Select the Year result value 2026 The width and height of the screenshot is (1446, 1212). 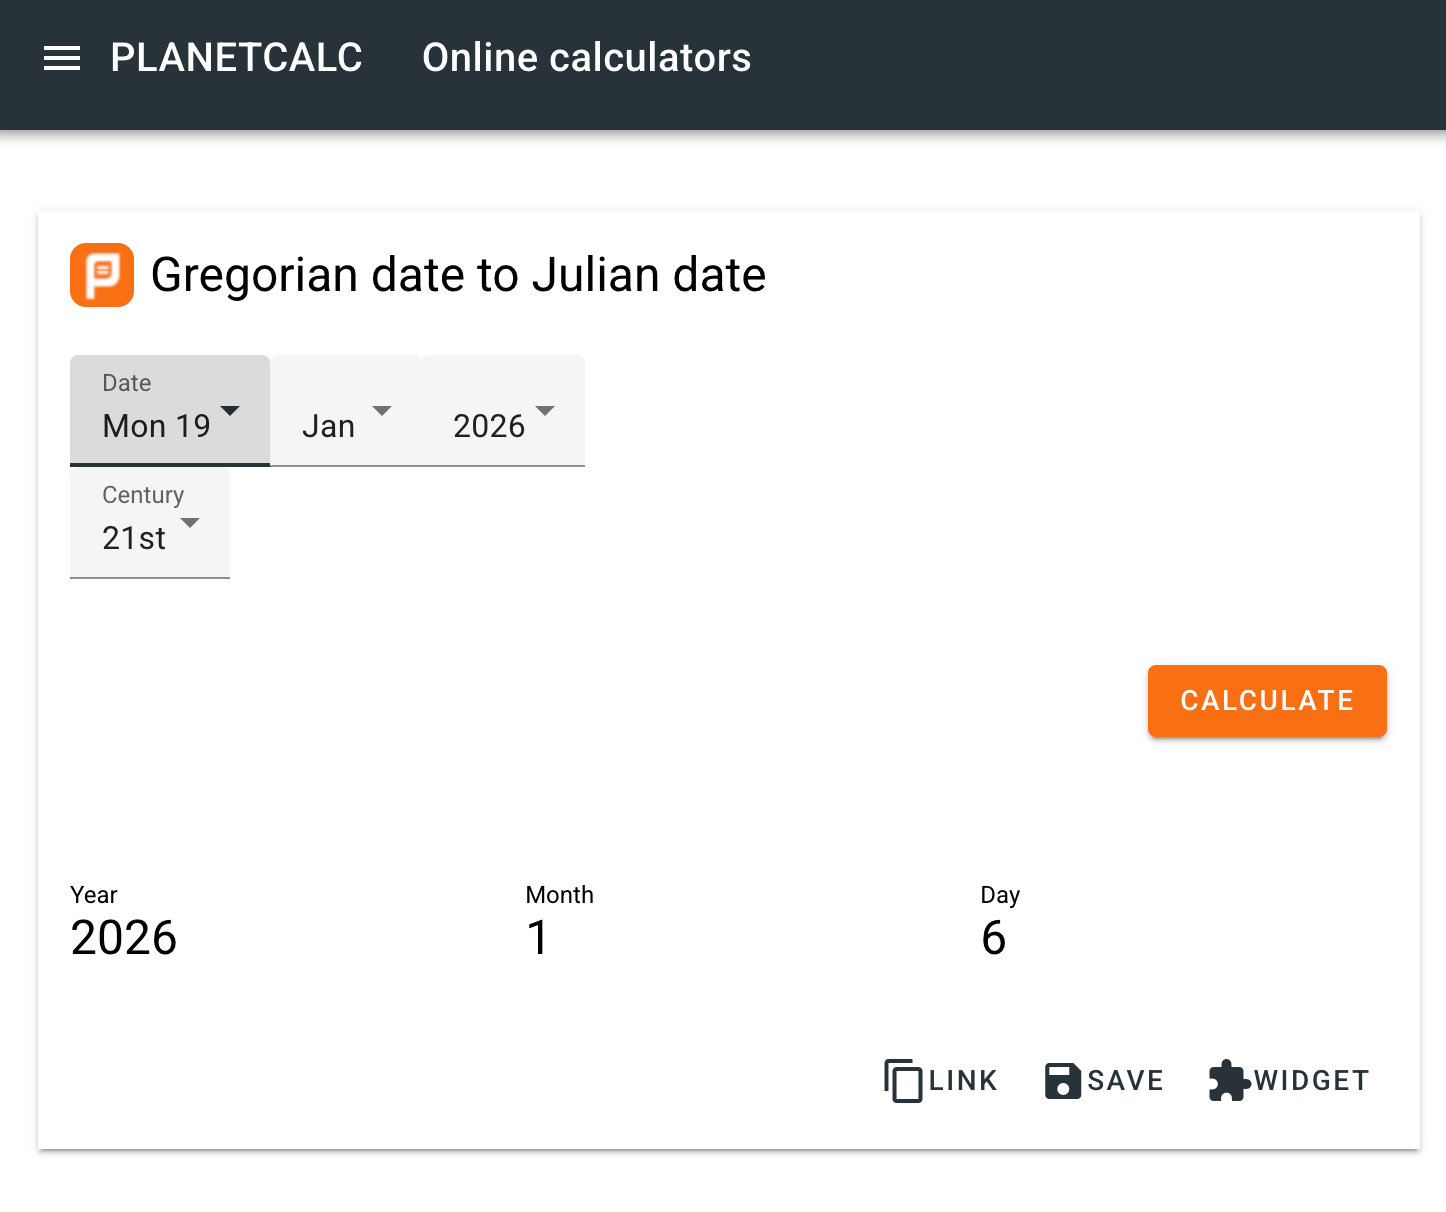tap(124, 938)
